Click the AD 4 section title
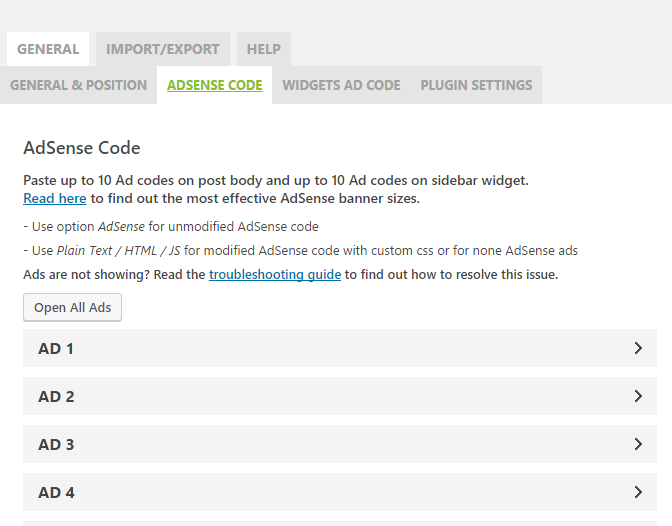 pyautogui.click(x=56, y=493)
